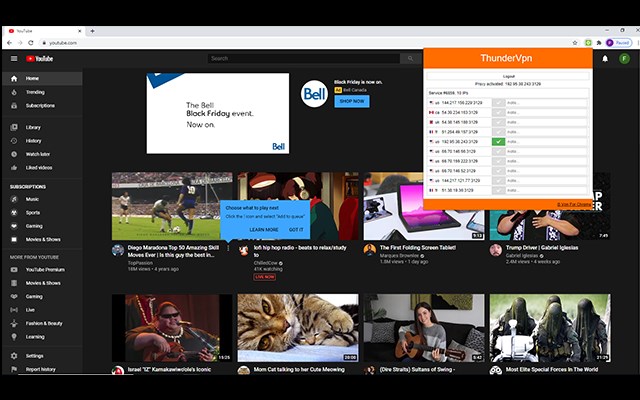This screenshot has height=400, width=640.
Task: Select the Home item in sidebar
Action: point(42,78)
